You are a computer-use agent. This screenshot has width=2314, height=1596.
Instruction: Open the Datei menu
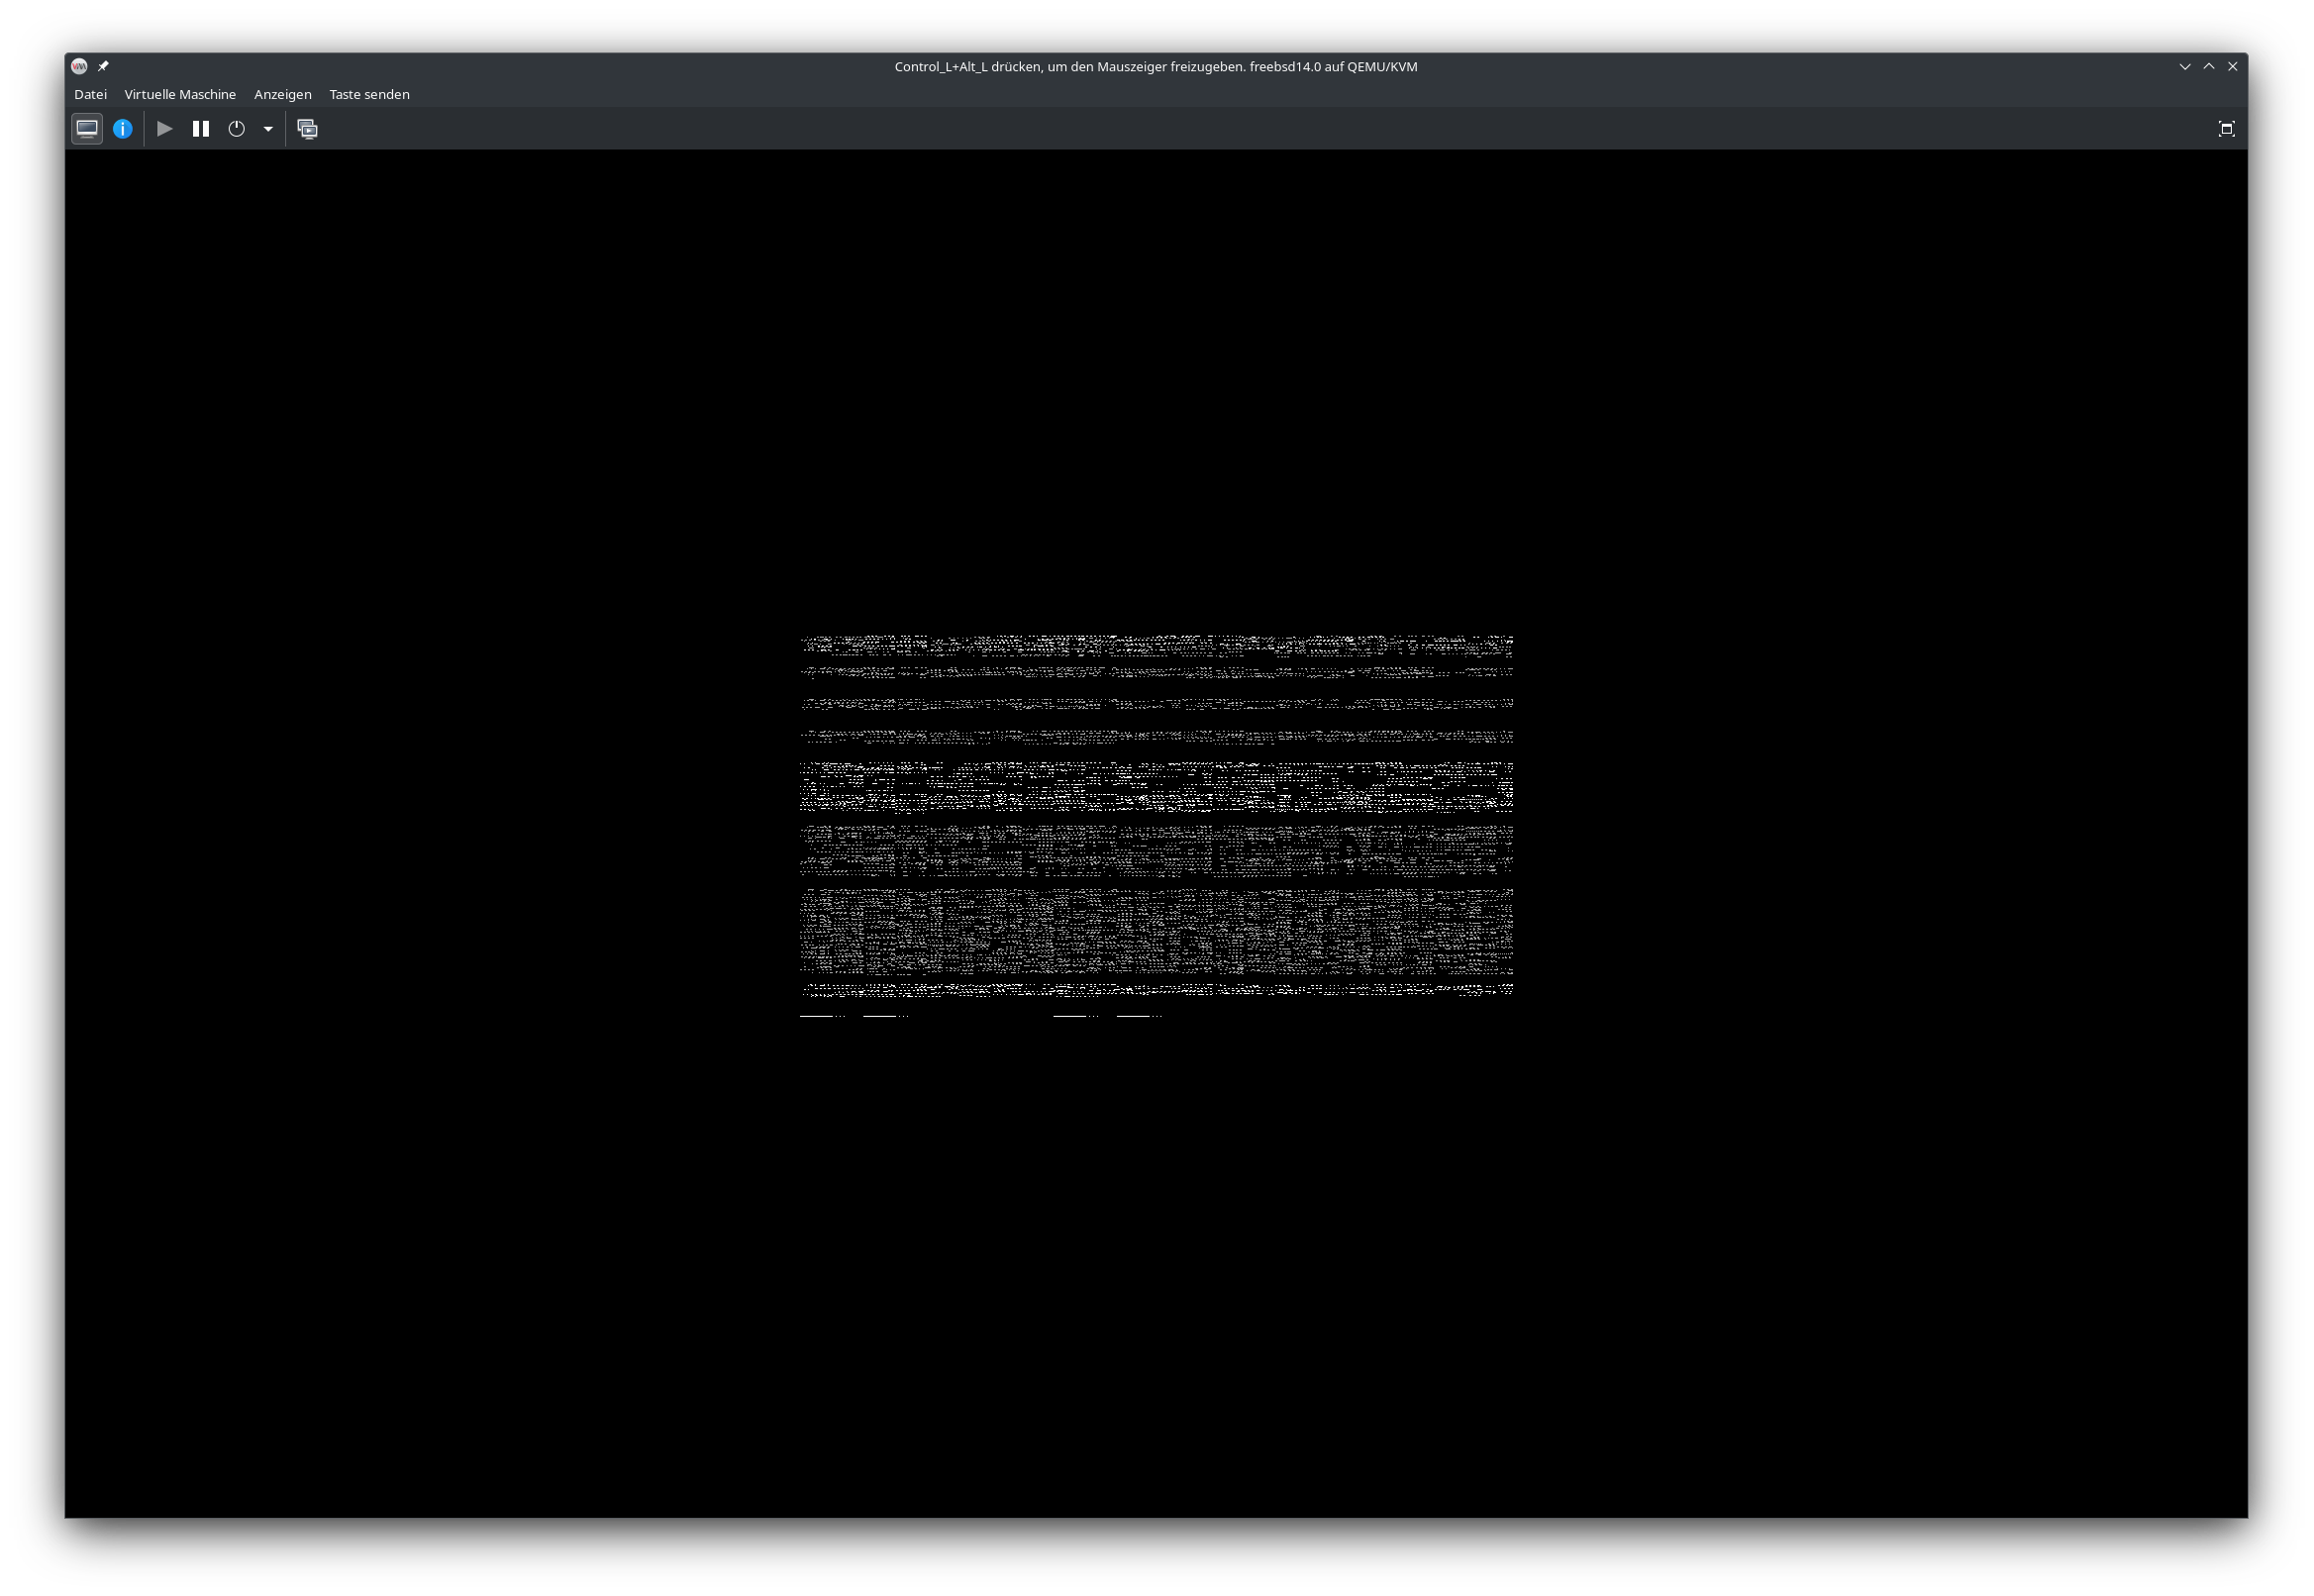tap(90, 94)
